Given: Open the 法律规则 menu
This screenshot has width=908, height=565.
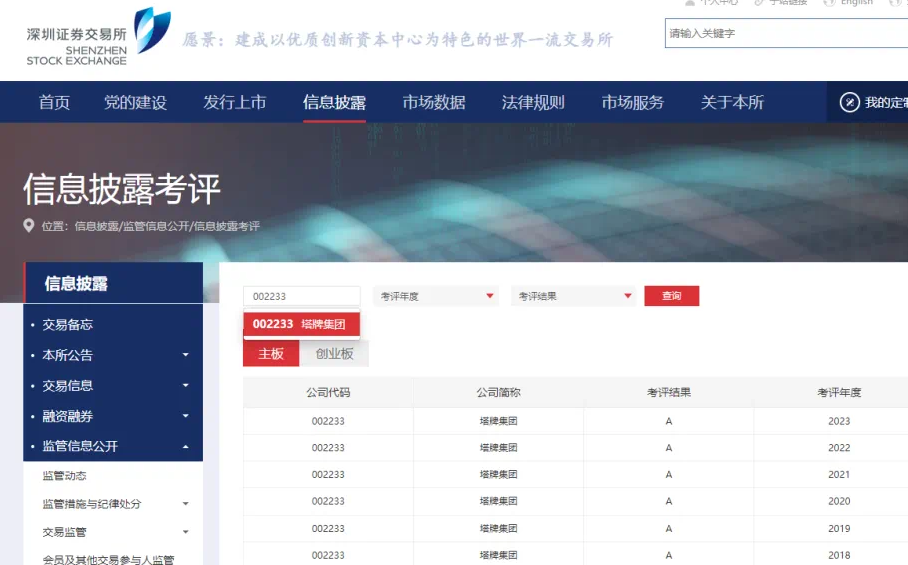Looking at the screenshot, I should pos(533,102).
